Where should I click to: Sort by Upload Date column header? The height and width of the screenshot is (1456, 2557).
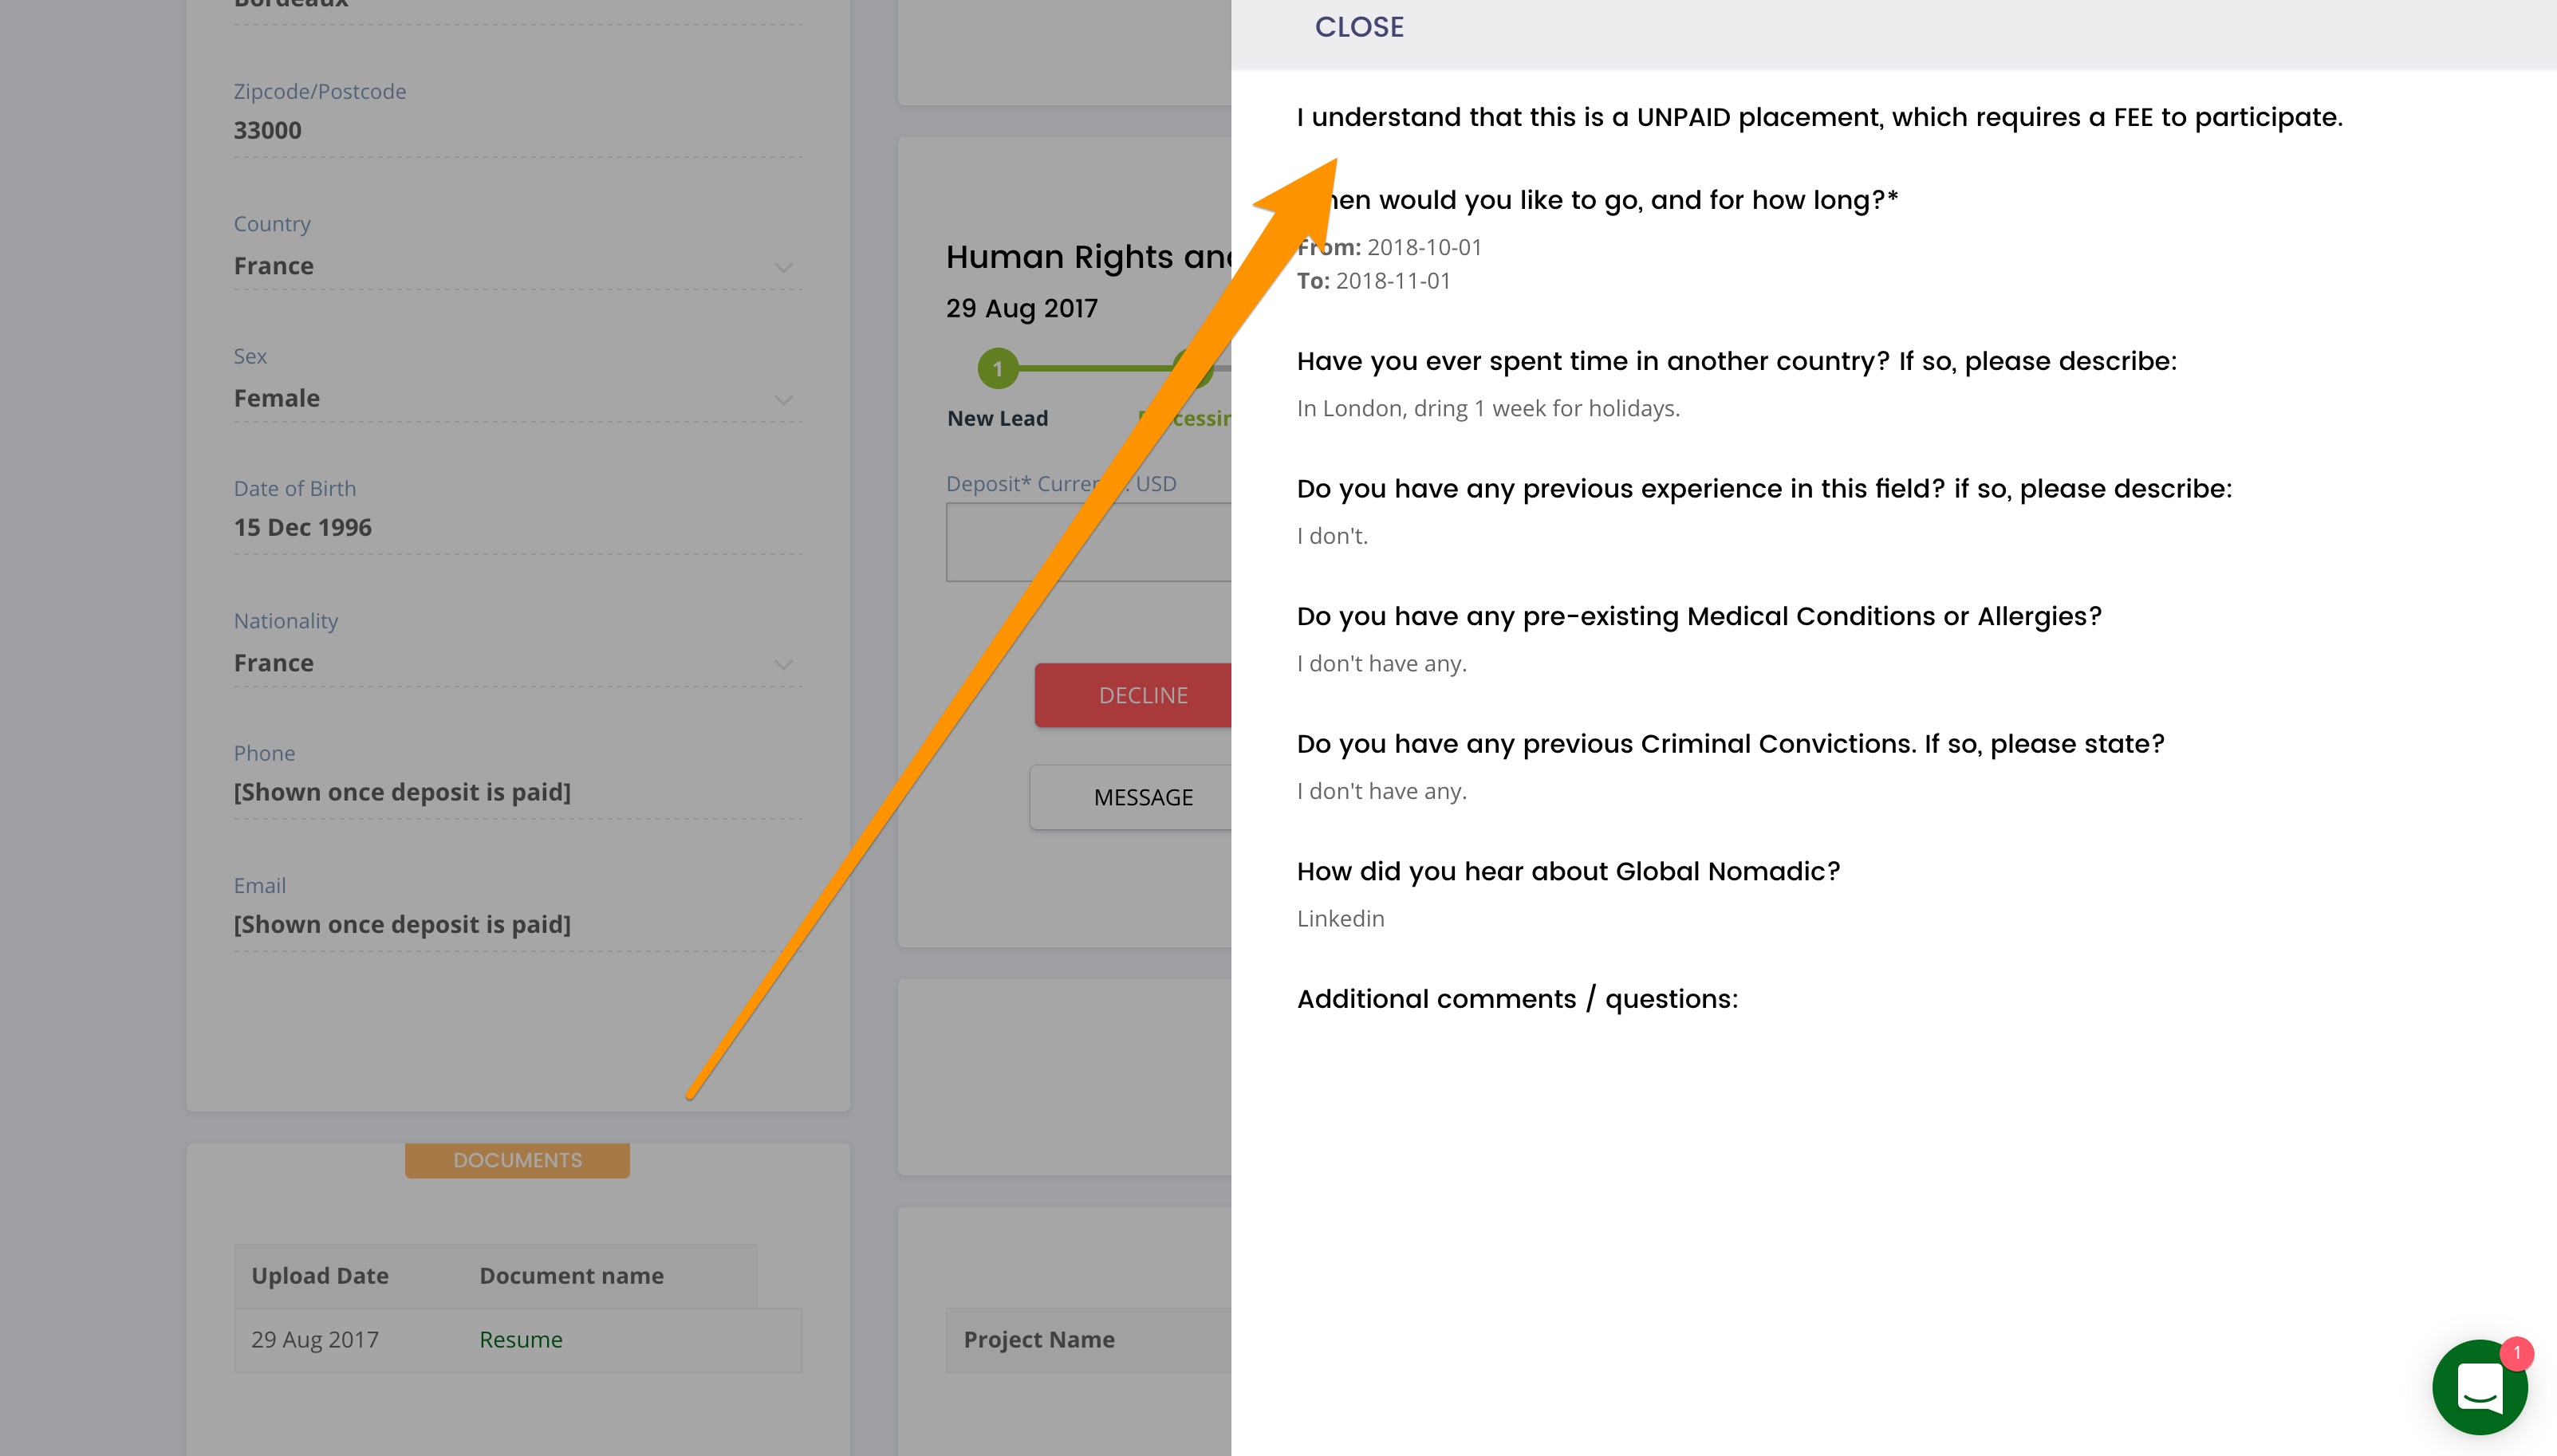tap(320, 1275)
